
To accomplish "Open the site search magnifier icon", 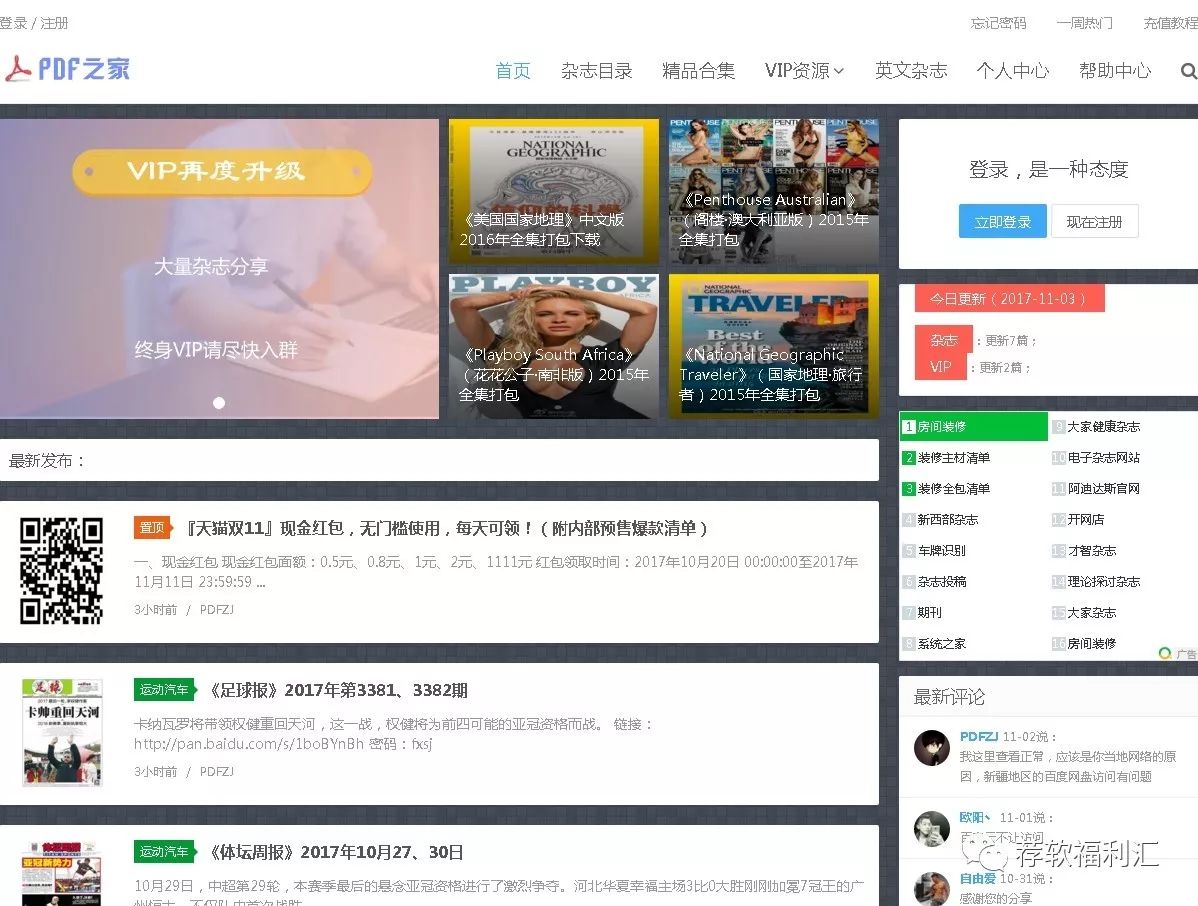I will (x=1188, y=71).
